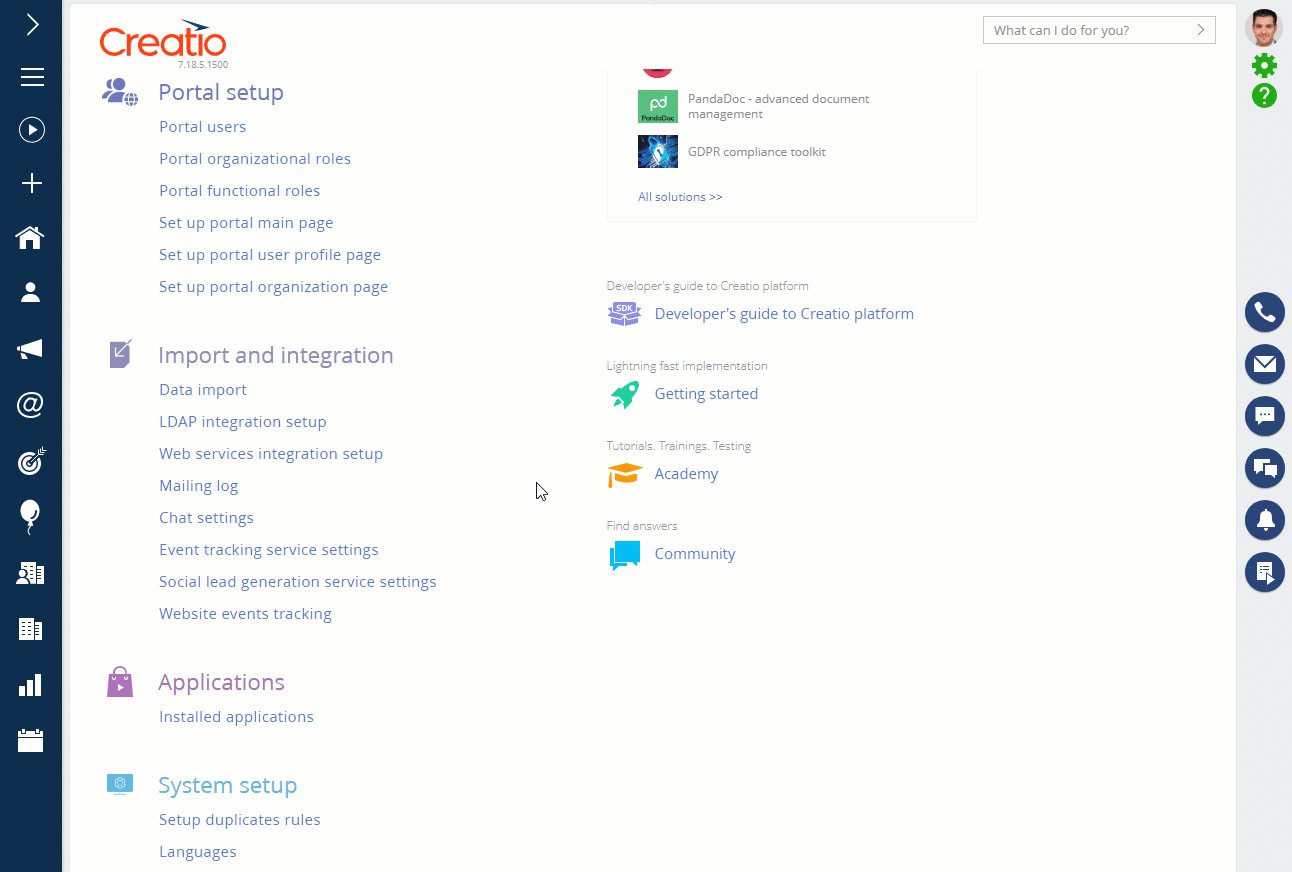The image size is (1292, 872).
Task: Open Installed applications link
Action: [x=236, y=717]
